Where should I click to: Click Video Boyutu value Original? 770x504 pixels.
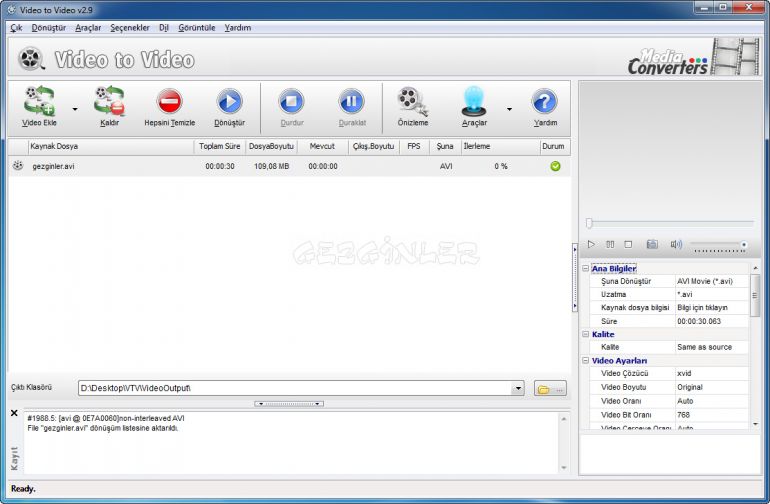pos(712,387)
